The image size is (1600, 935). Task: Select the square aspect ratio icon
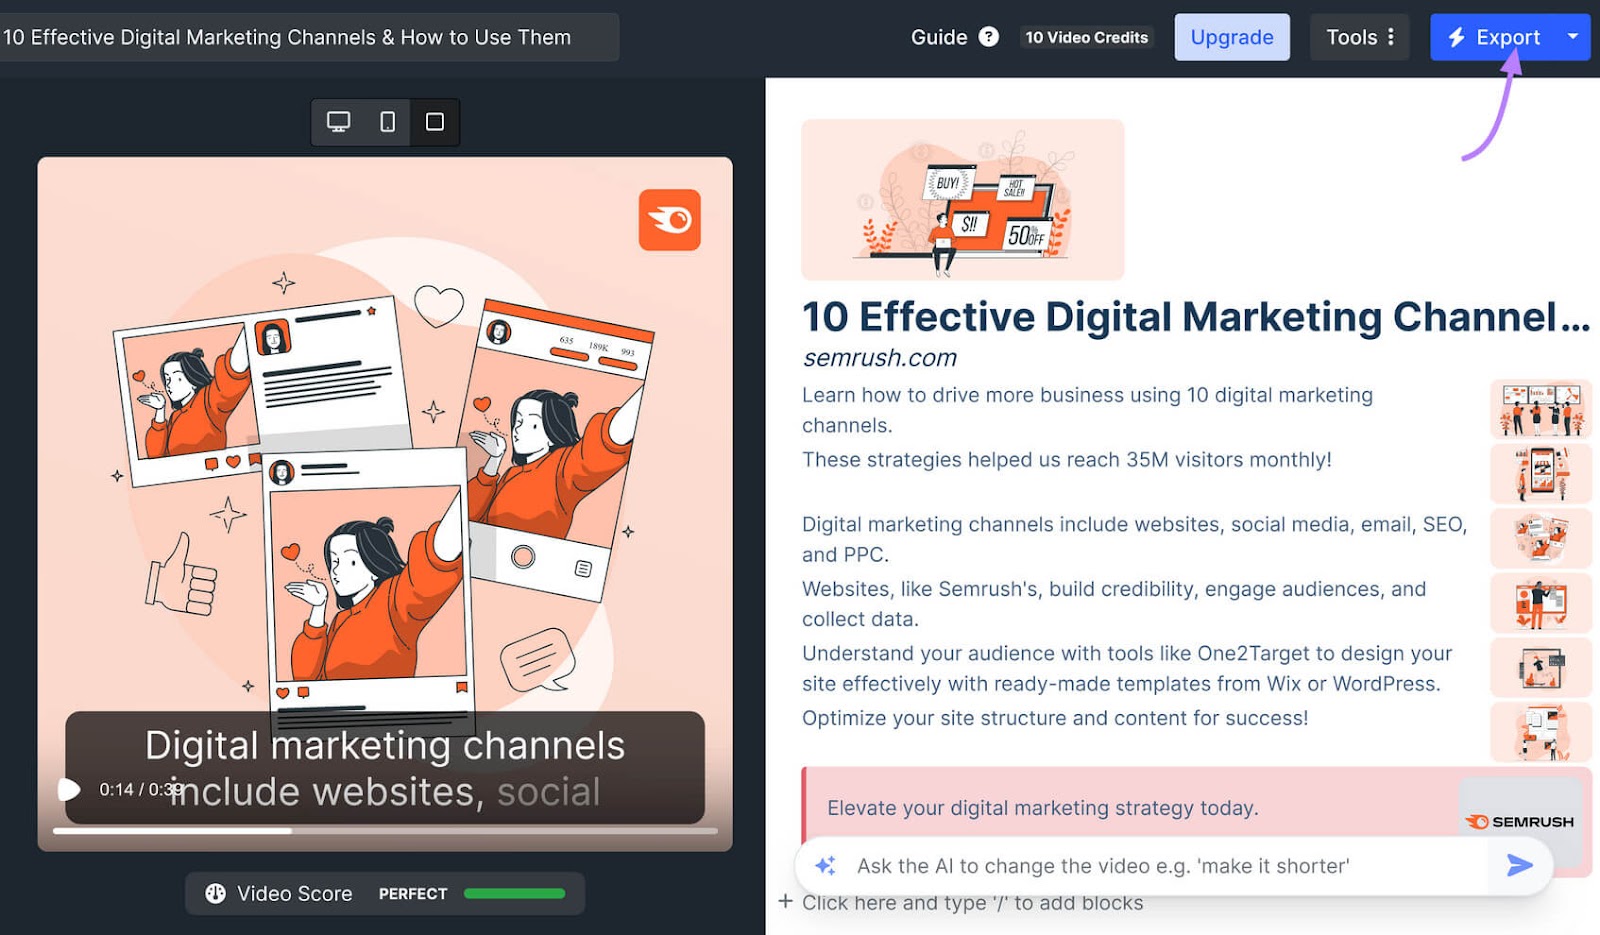coord(434,121)
